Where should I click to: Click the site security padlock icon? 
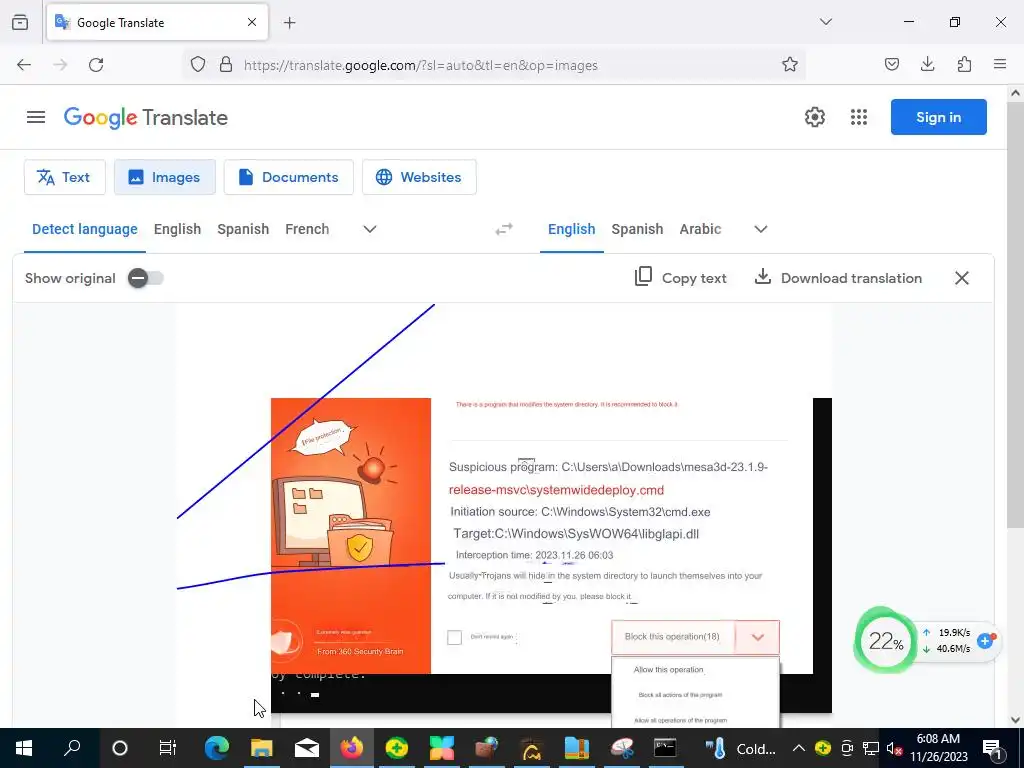click(x=226, y=65)
